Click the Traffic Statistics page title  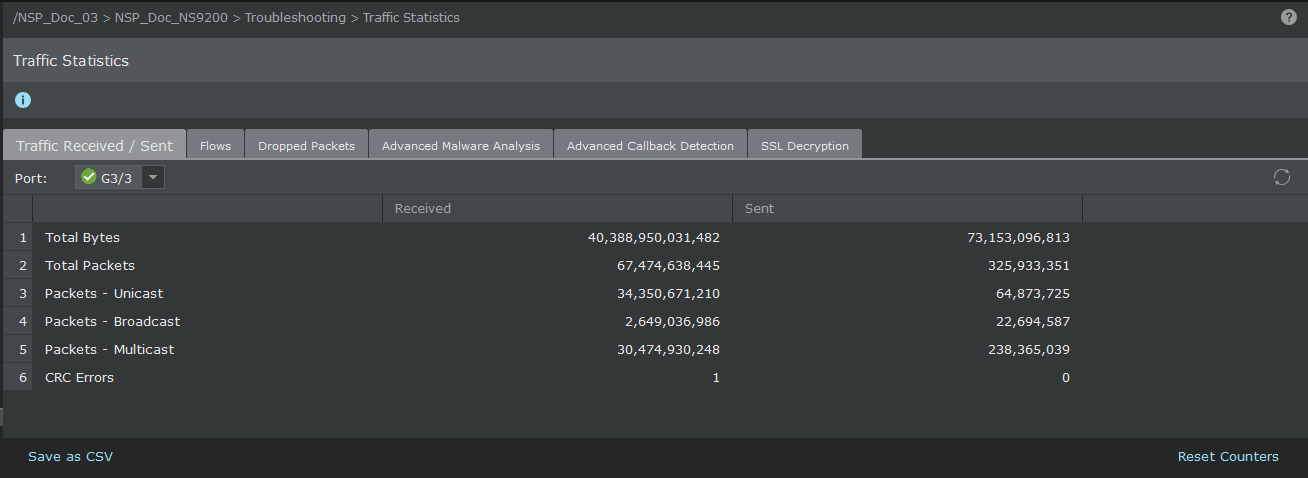(71, 61)
